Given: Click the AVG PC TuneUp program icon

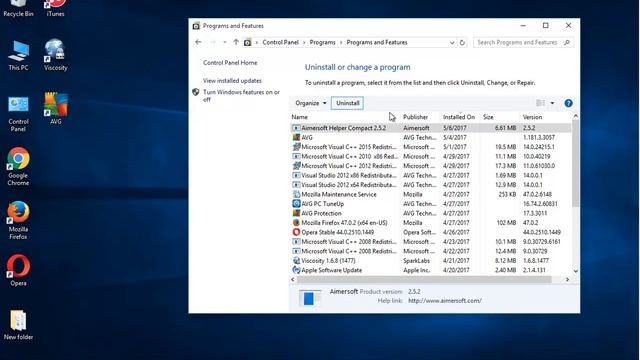Looking at the screenshot, I should (x=296, y=204).
